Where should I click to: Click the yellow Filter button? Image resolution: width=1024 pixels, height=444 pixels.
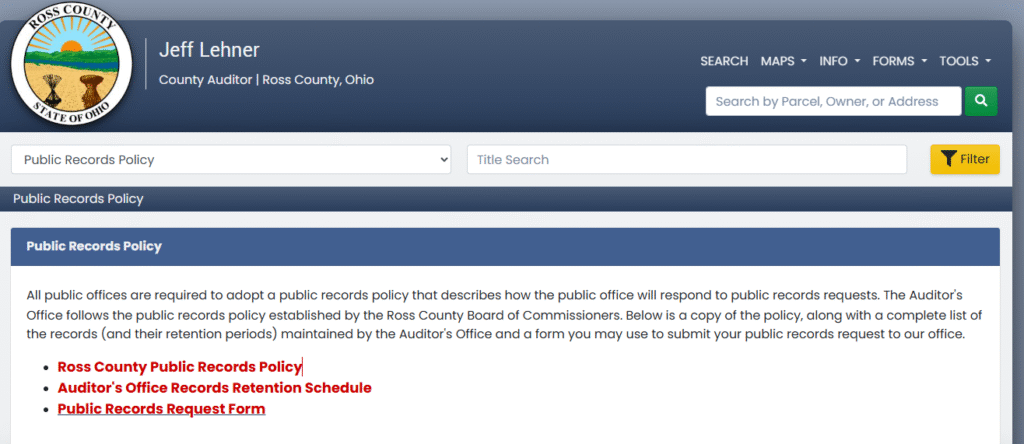pos(965,159)
